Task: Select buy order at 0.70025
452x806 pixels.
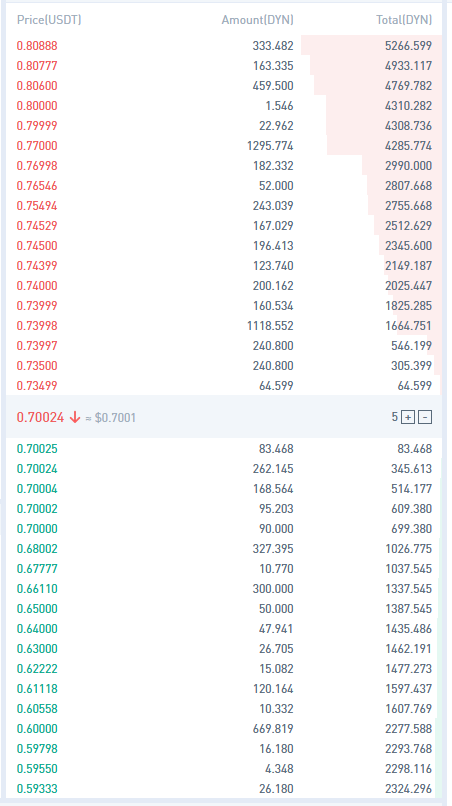Action: 224,449
